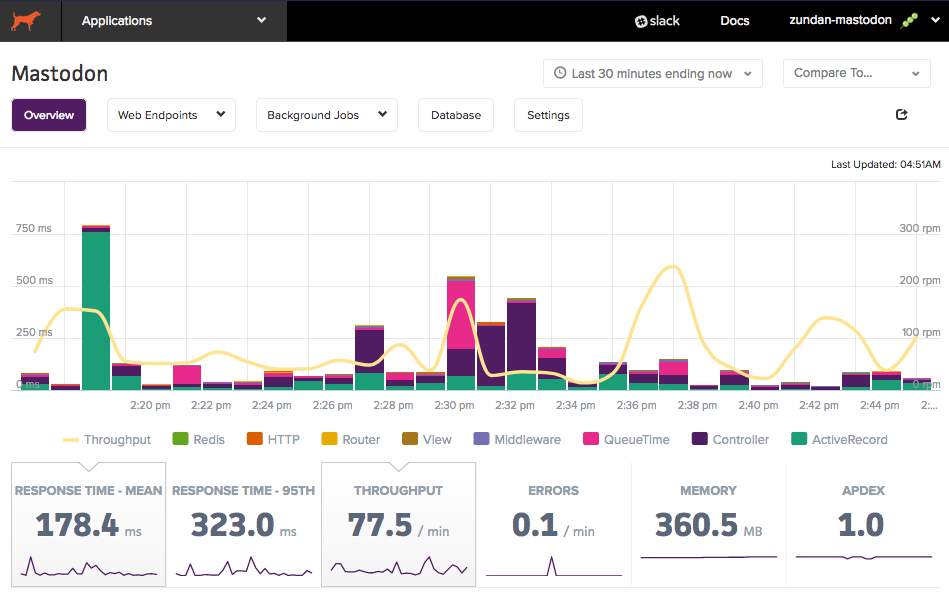Toggle Middleware series in legend
This screenshot has height=598, width=949.
517,439
